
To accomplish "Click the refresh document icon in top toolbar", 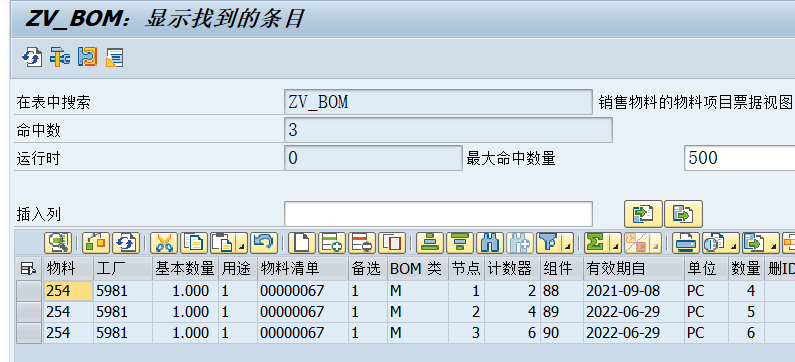I will pyautogui.click(x=31, y=57).
